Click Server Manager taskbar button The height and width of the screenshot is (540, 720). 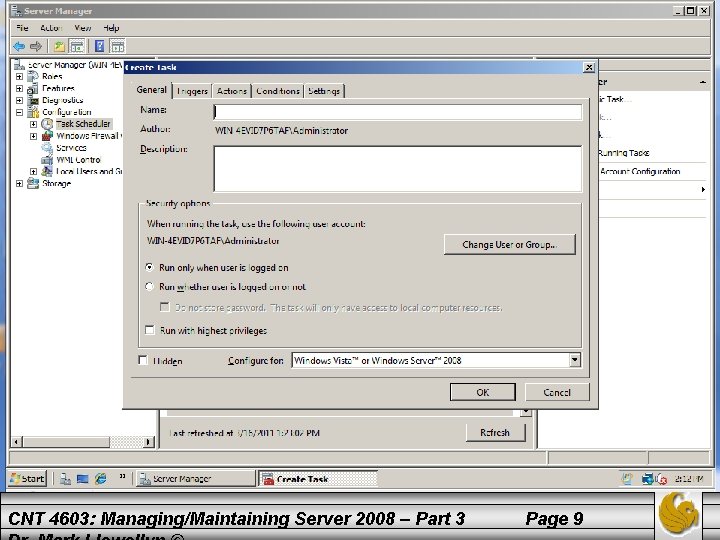[195, 479]
